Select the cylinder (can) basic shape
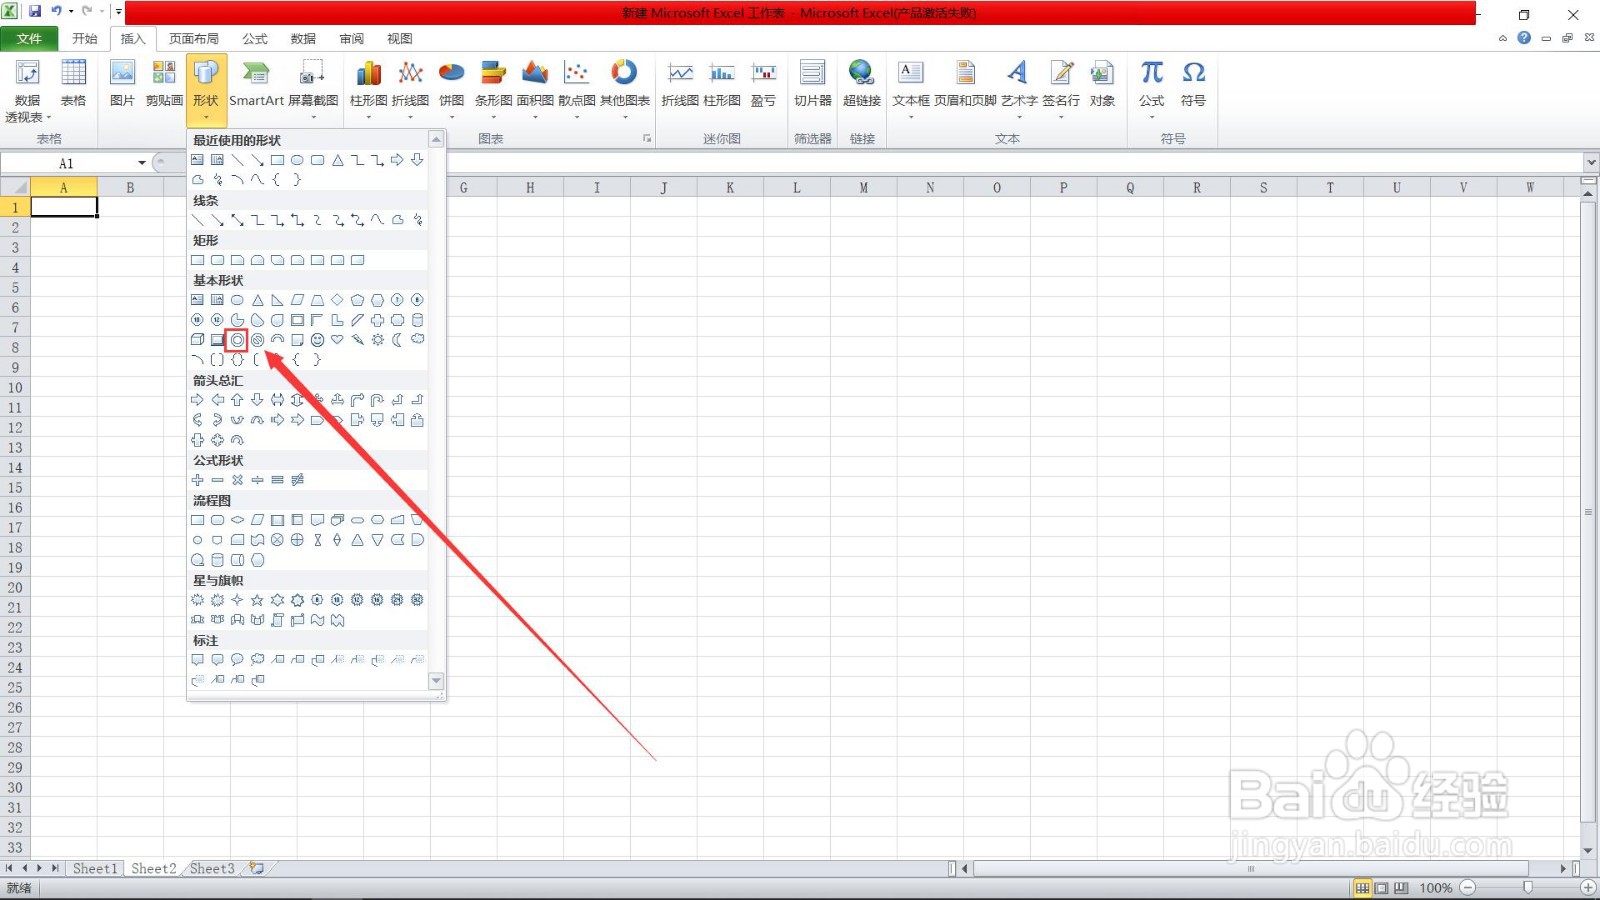 [417, 320]
